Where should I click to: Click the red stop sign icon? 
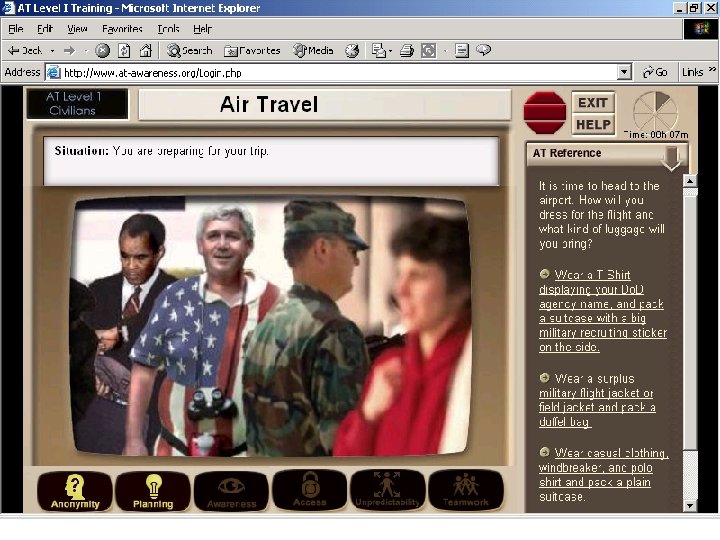click(x=545, y=112)
